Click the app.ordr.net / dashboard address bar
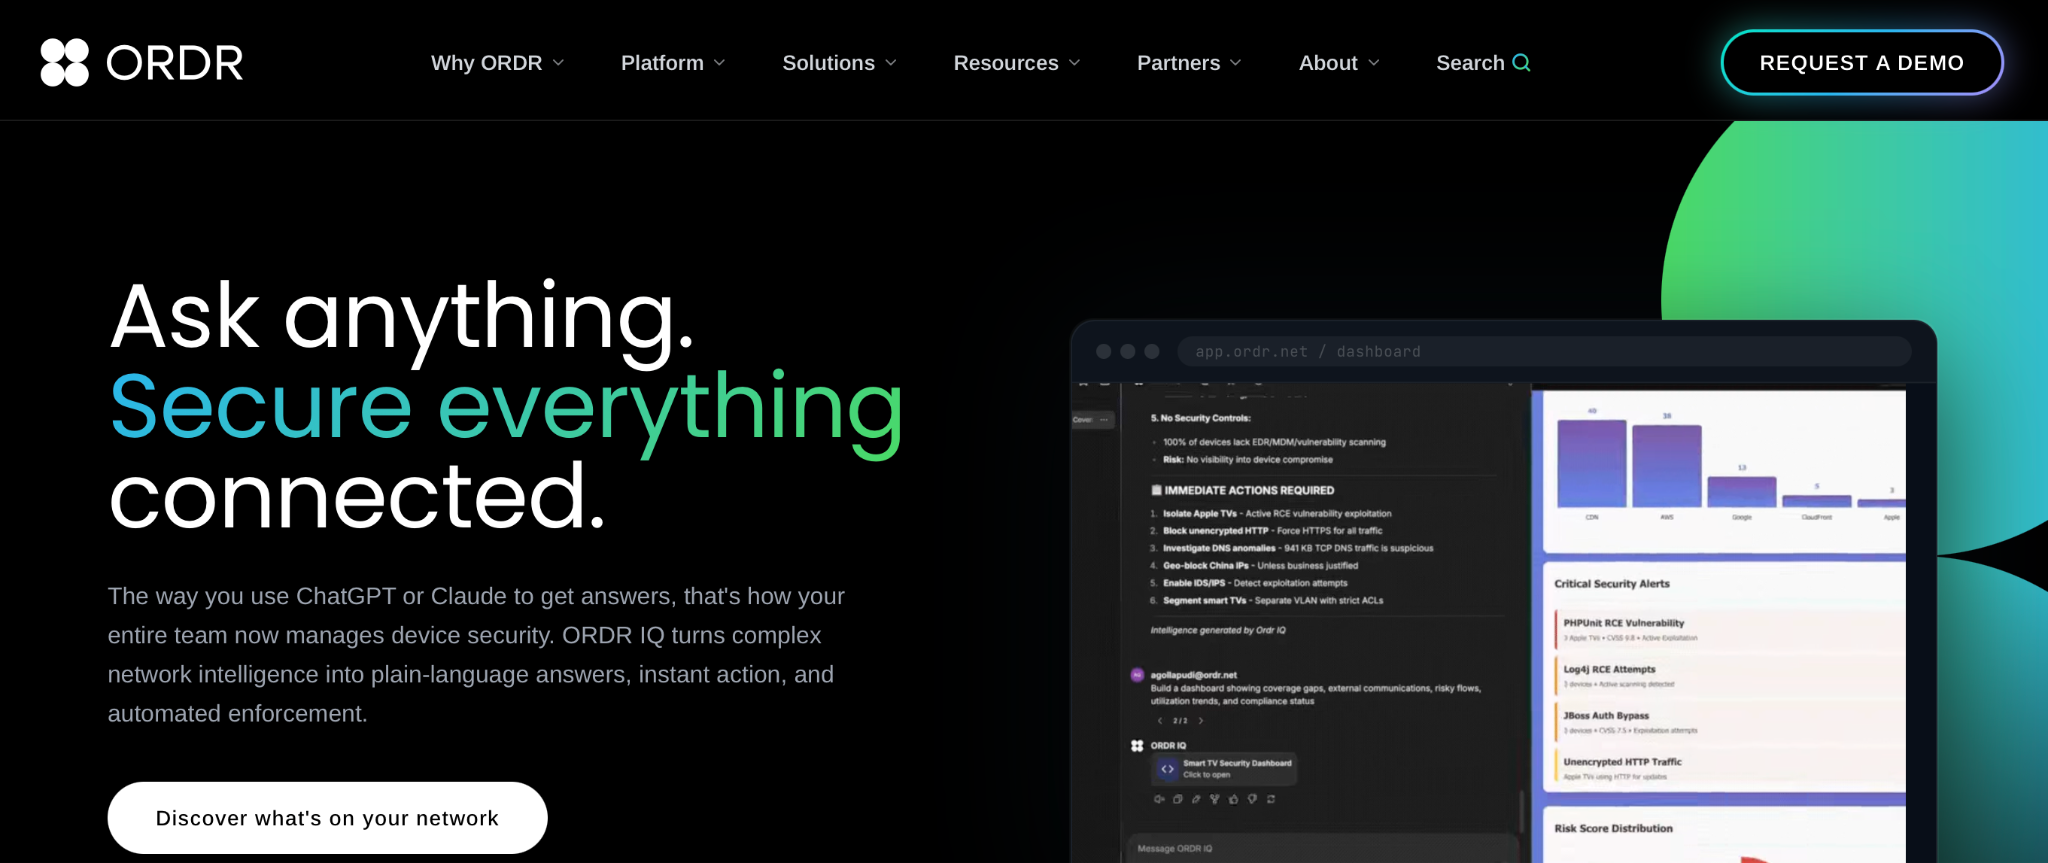This screenshot has height=863, width=2048. 1544,352
